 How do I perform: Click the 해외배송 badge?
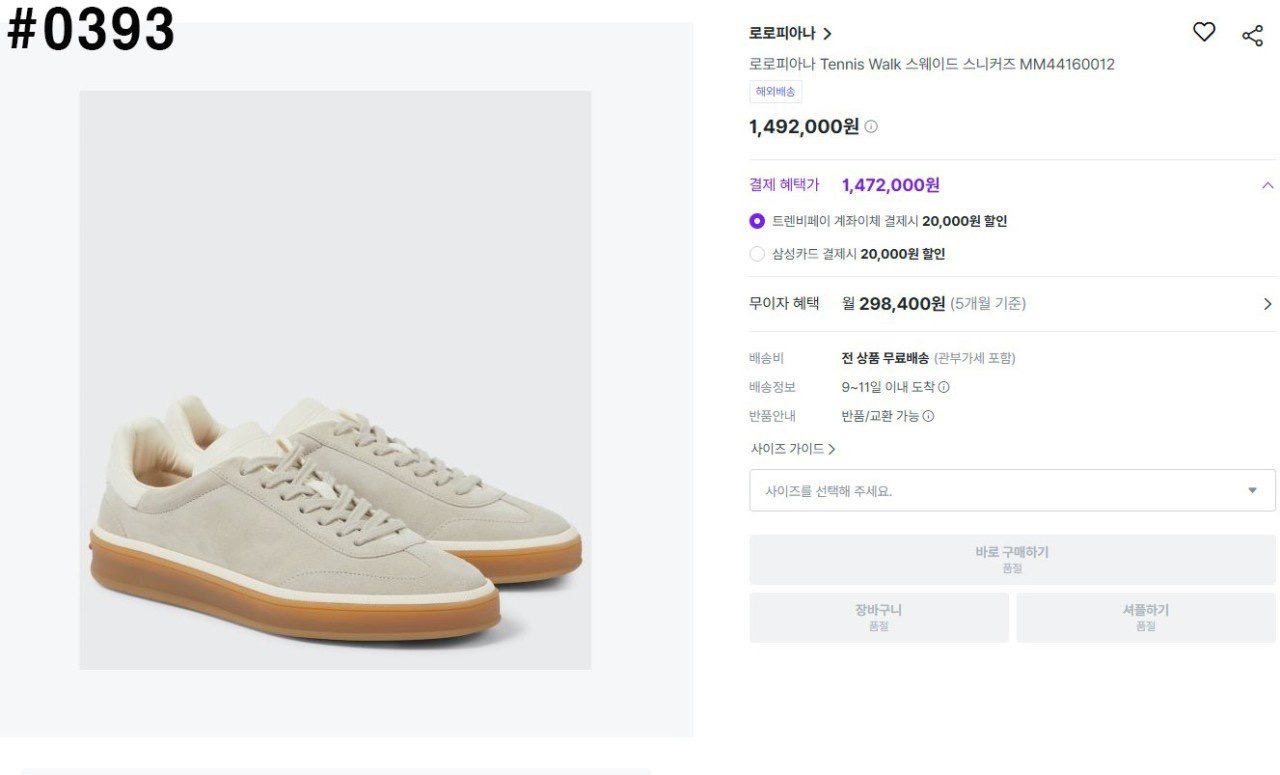click(x=775, y=92)
